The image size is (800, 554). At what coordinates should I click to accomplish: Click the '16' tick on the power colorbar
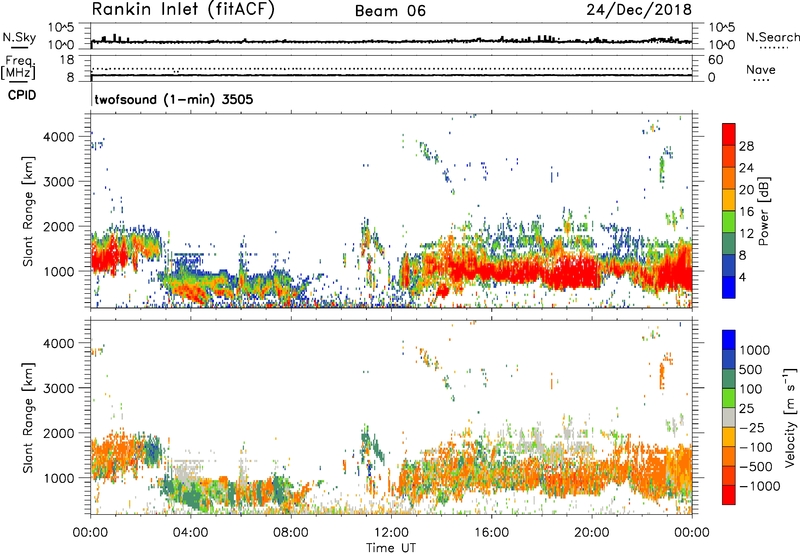coord(746,212)
